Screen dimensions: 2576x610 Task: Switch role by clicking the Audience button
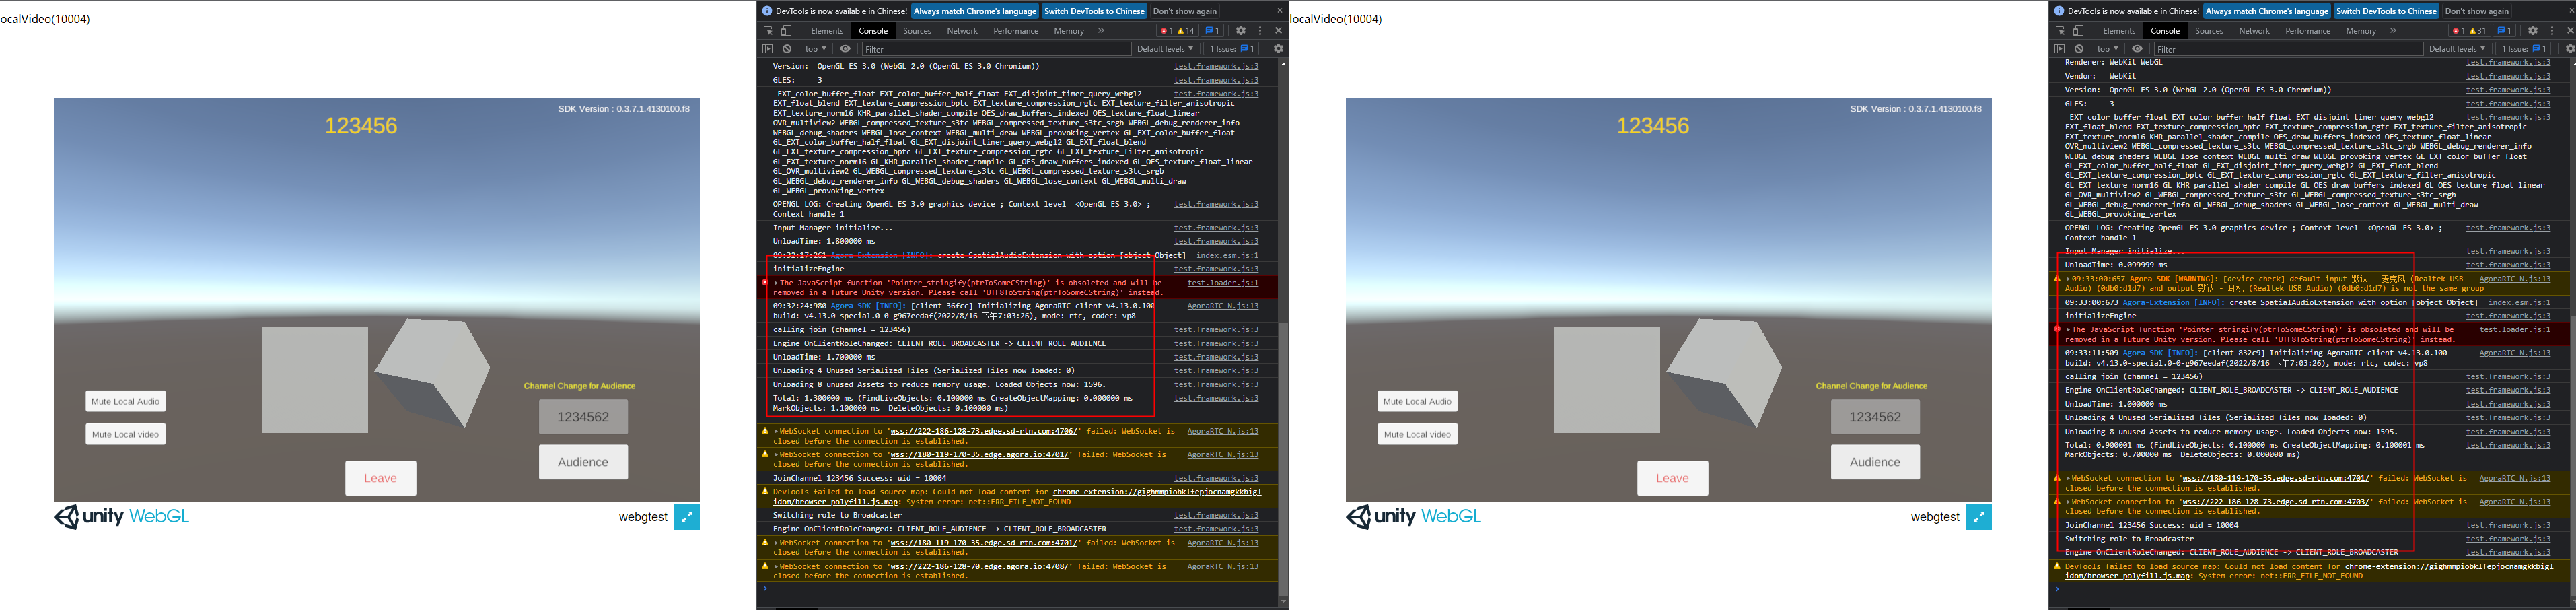pyautogui.click(x=584, y=462)
